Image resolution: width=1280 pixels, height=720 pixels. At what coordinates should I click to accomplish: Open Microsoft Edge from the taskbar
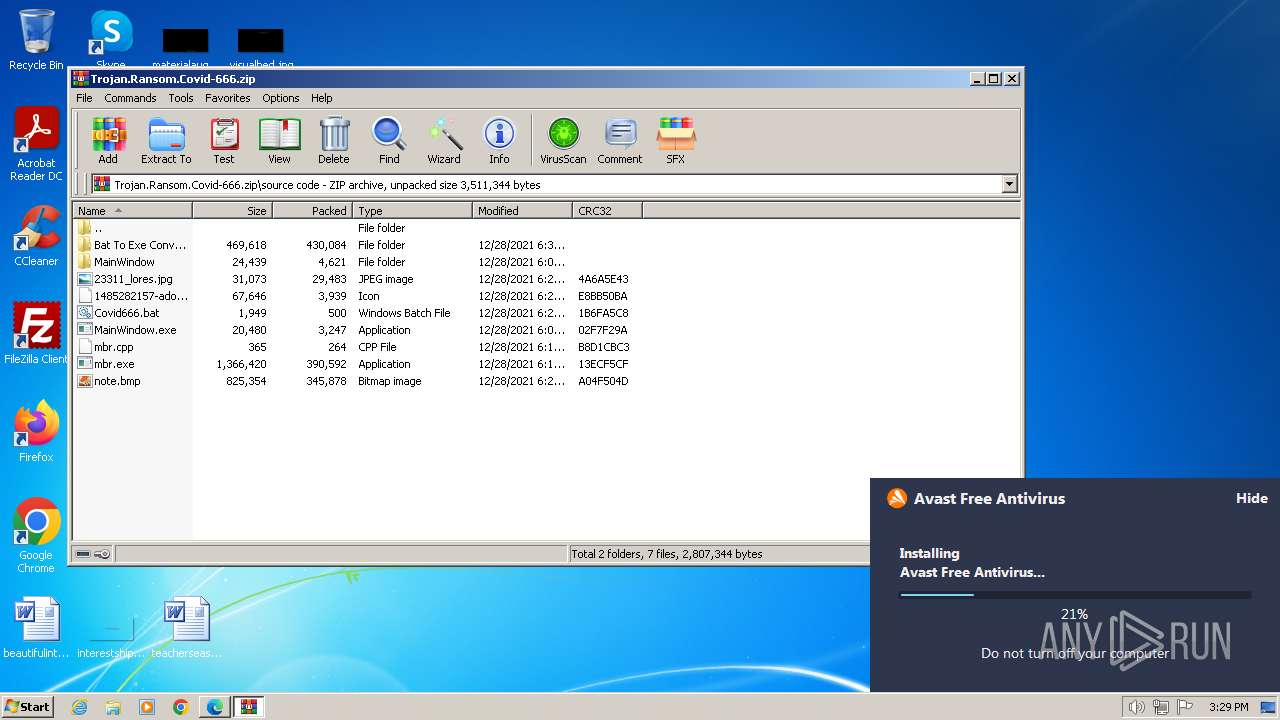(215, 707)
